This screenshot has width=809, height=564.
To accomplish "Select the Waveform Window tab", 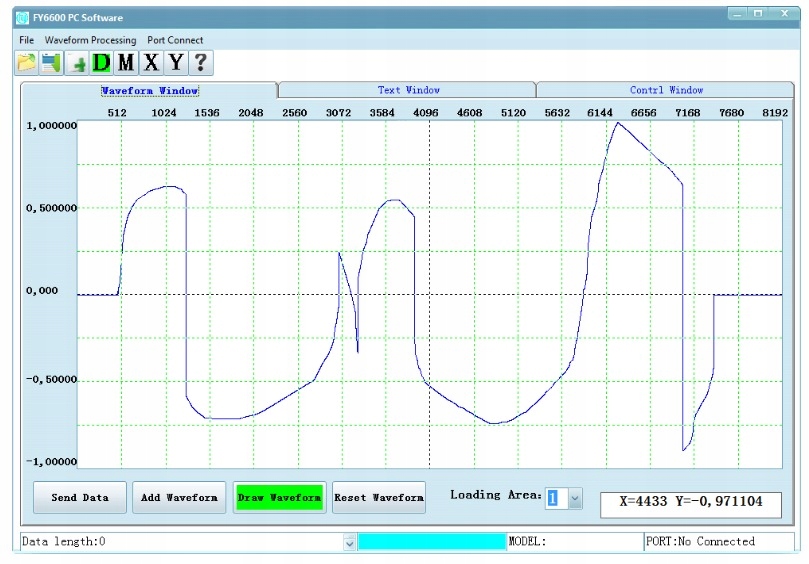I will [149, 91].
